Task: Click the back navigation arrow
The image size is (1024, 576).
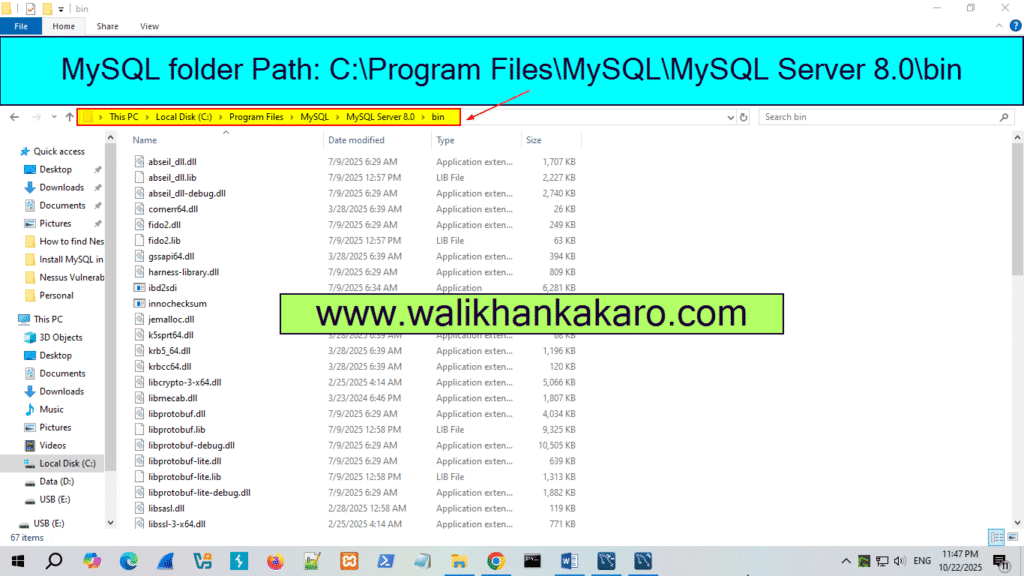Action: (x=14, y=117)
